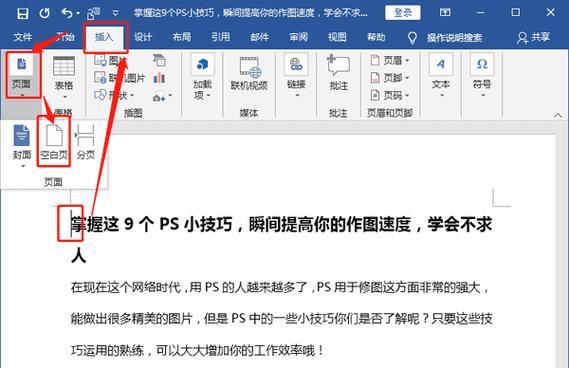Switch to the 设计 tab
569x368 pixels.
[x=143, y=37]
